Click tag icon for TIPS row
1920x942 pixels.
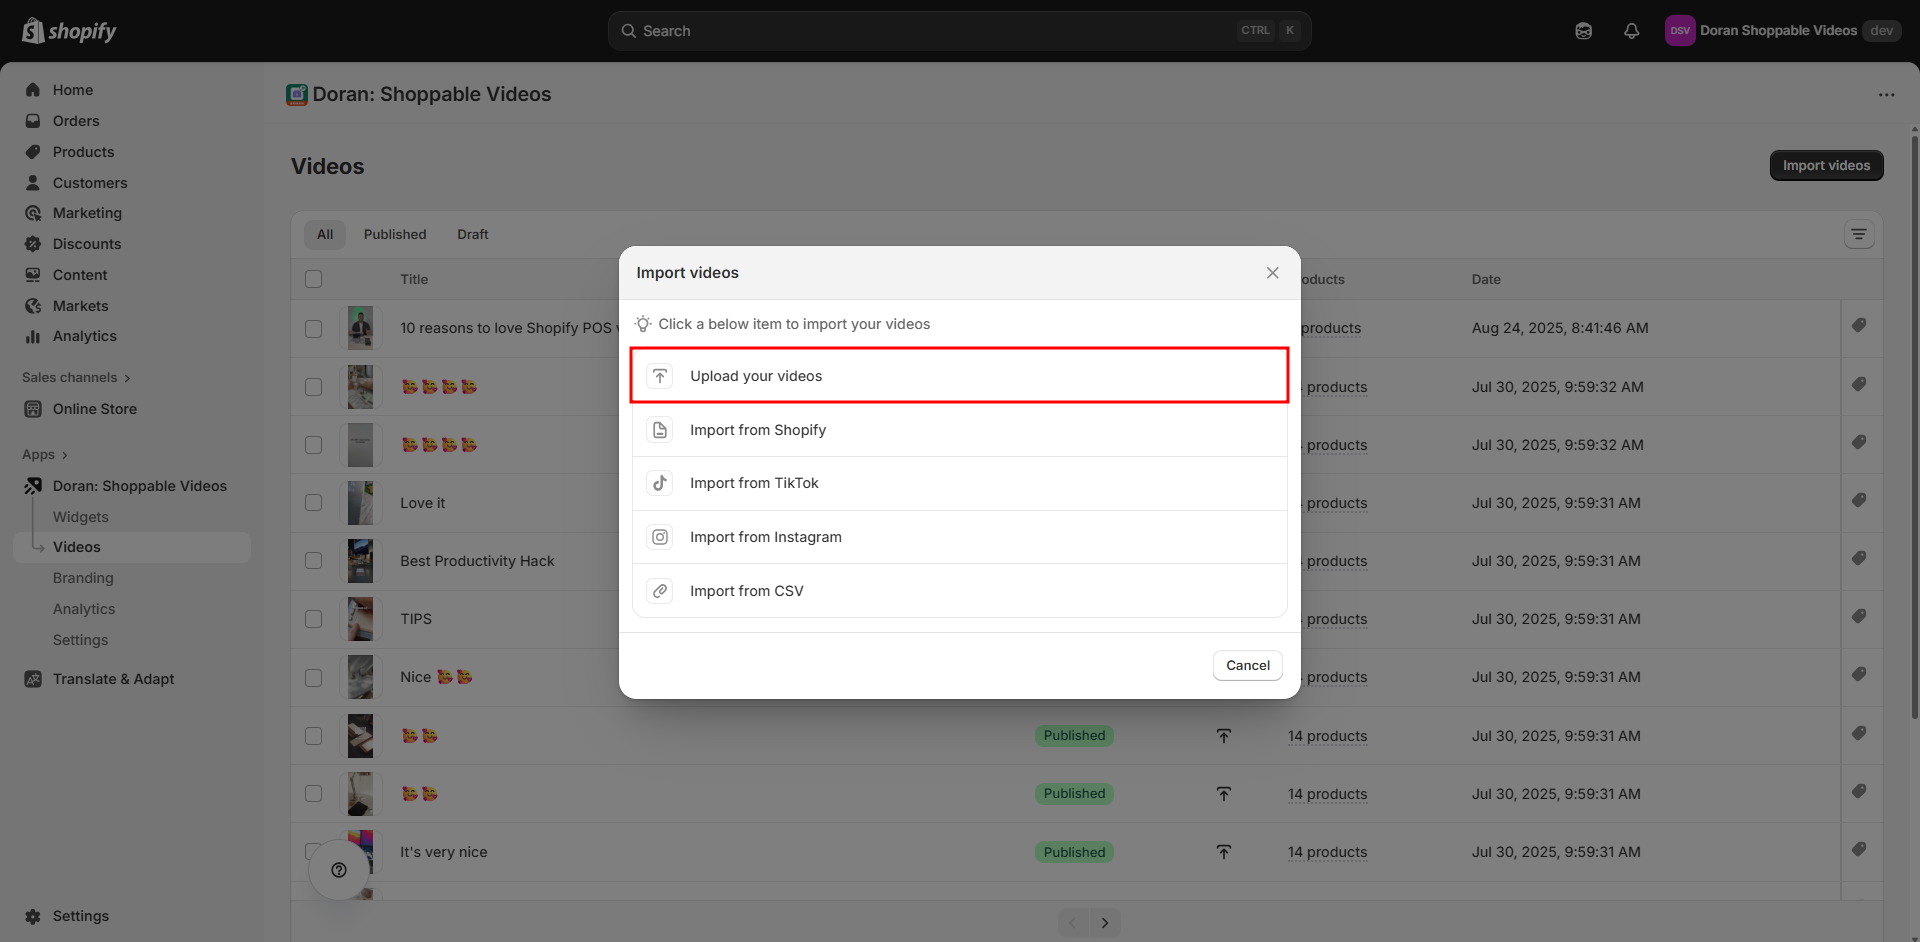coord(1859,616)
